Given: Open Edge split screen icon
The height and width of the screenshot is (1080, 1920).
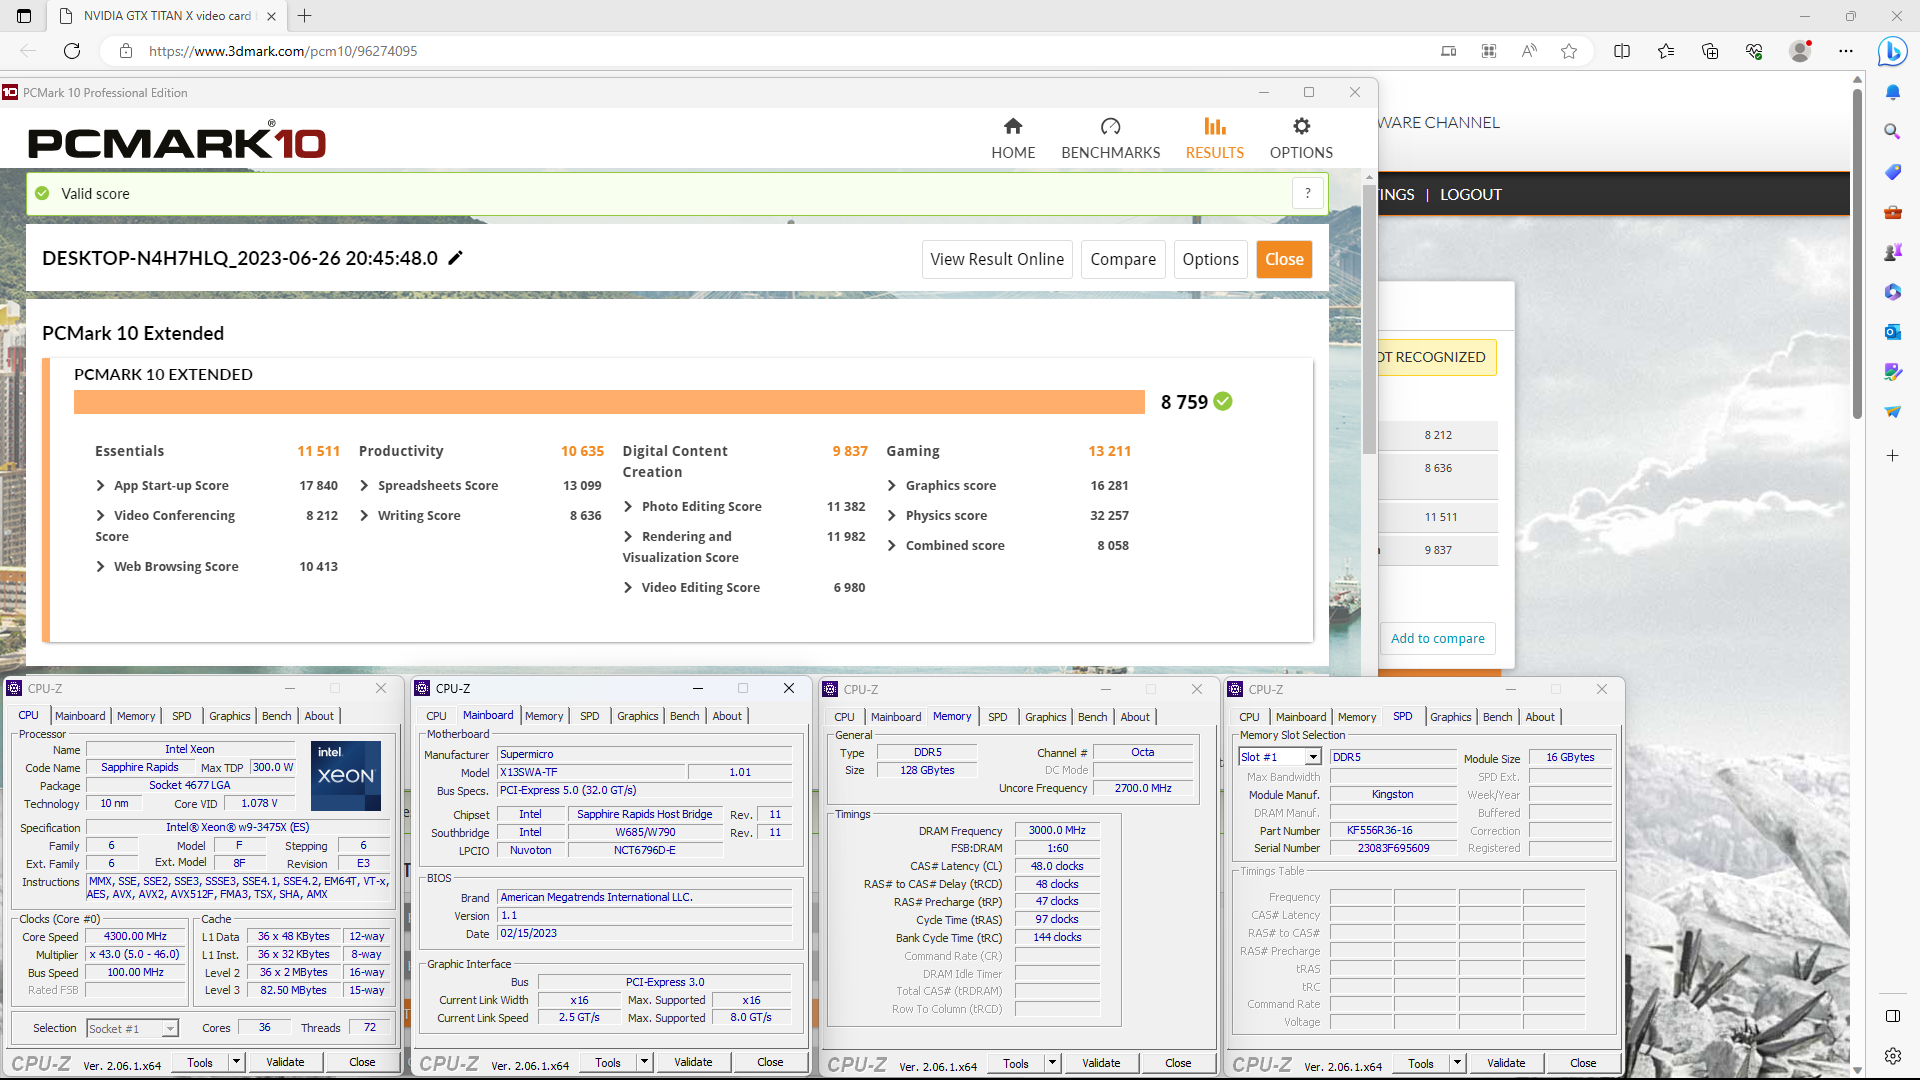Looking at the screenshot, I should pos(1622,51).
